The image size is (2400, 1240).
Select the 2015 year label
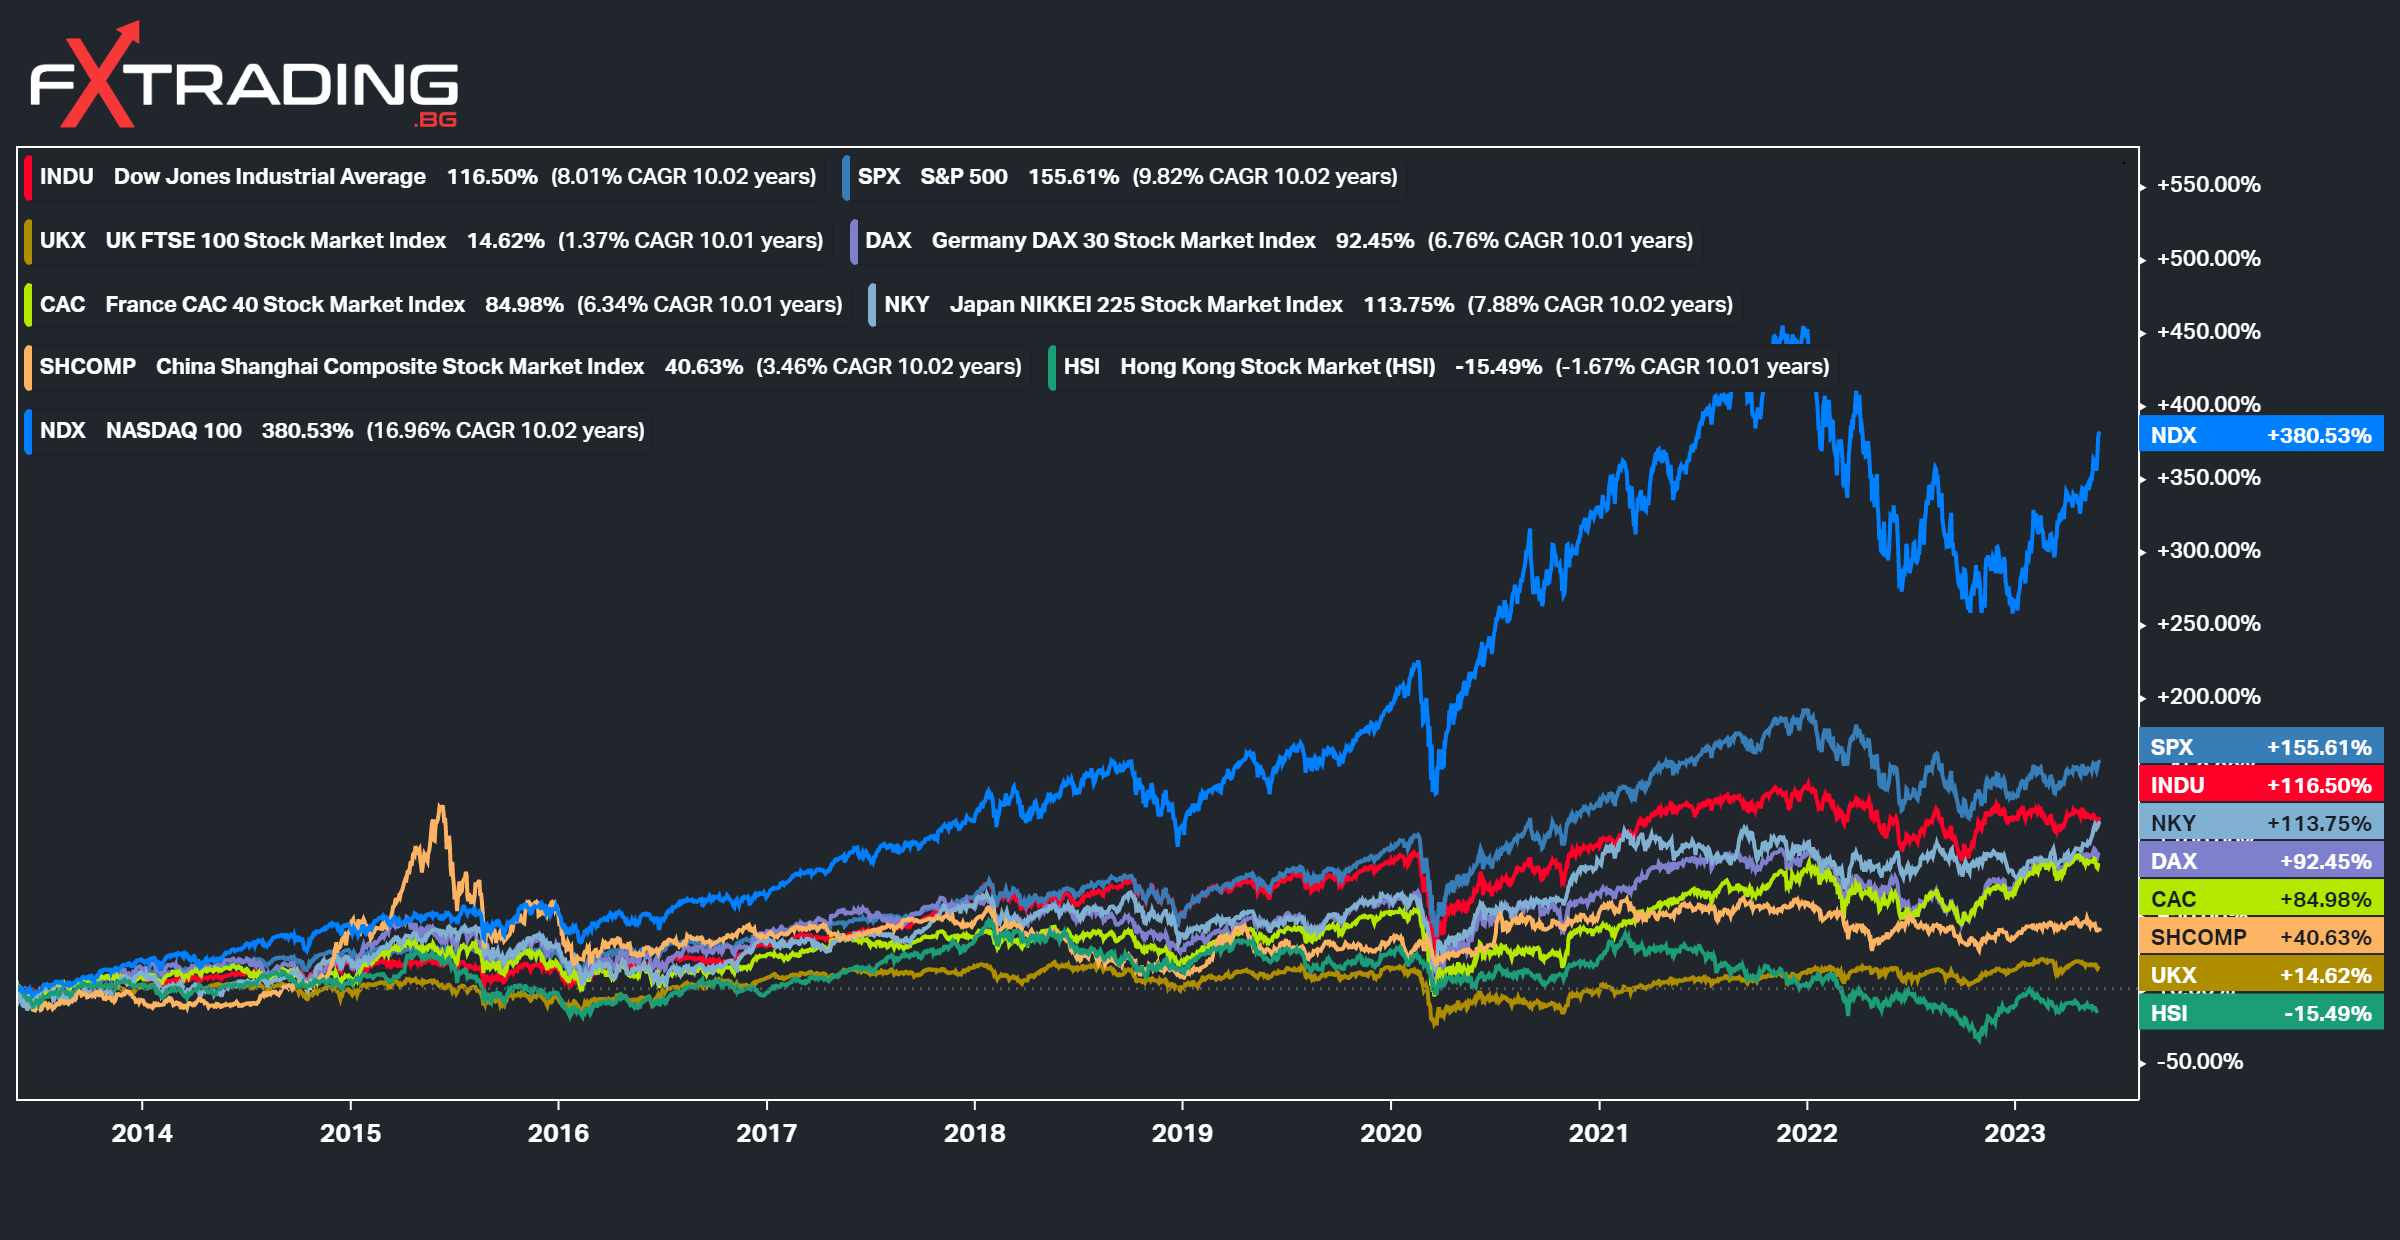coord(350,1133)
